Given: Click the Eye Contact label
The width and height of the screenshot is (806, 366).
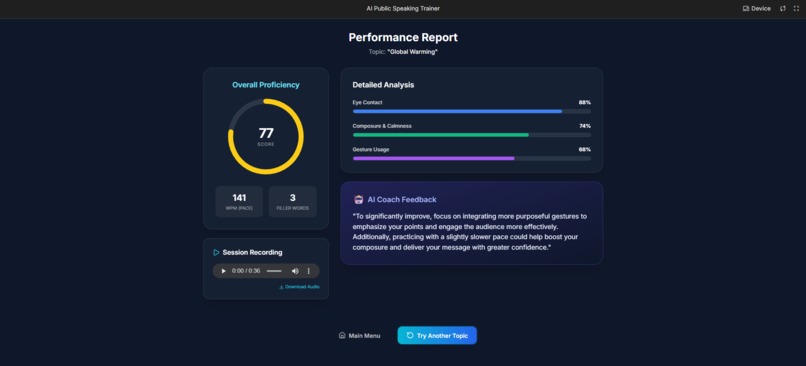Looking at the screenshot, I should (368, 103).
